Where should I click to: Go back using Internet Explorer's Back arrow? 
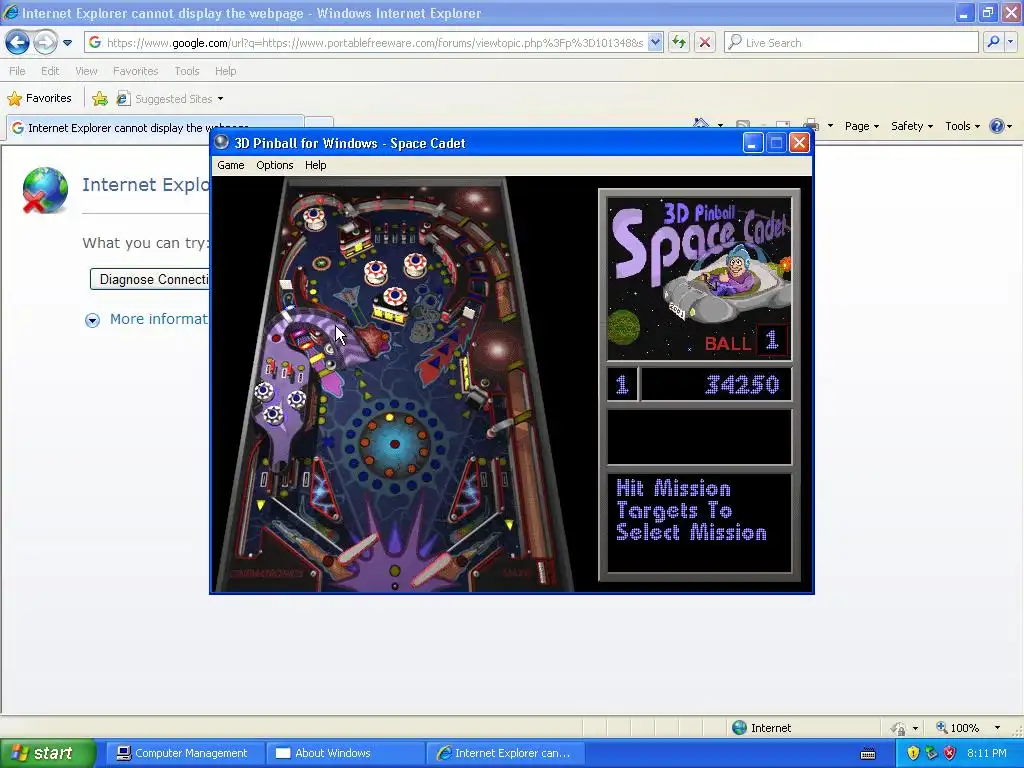(18, 43)
